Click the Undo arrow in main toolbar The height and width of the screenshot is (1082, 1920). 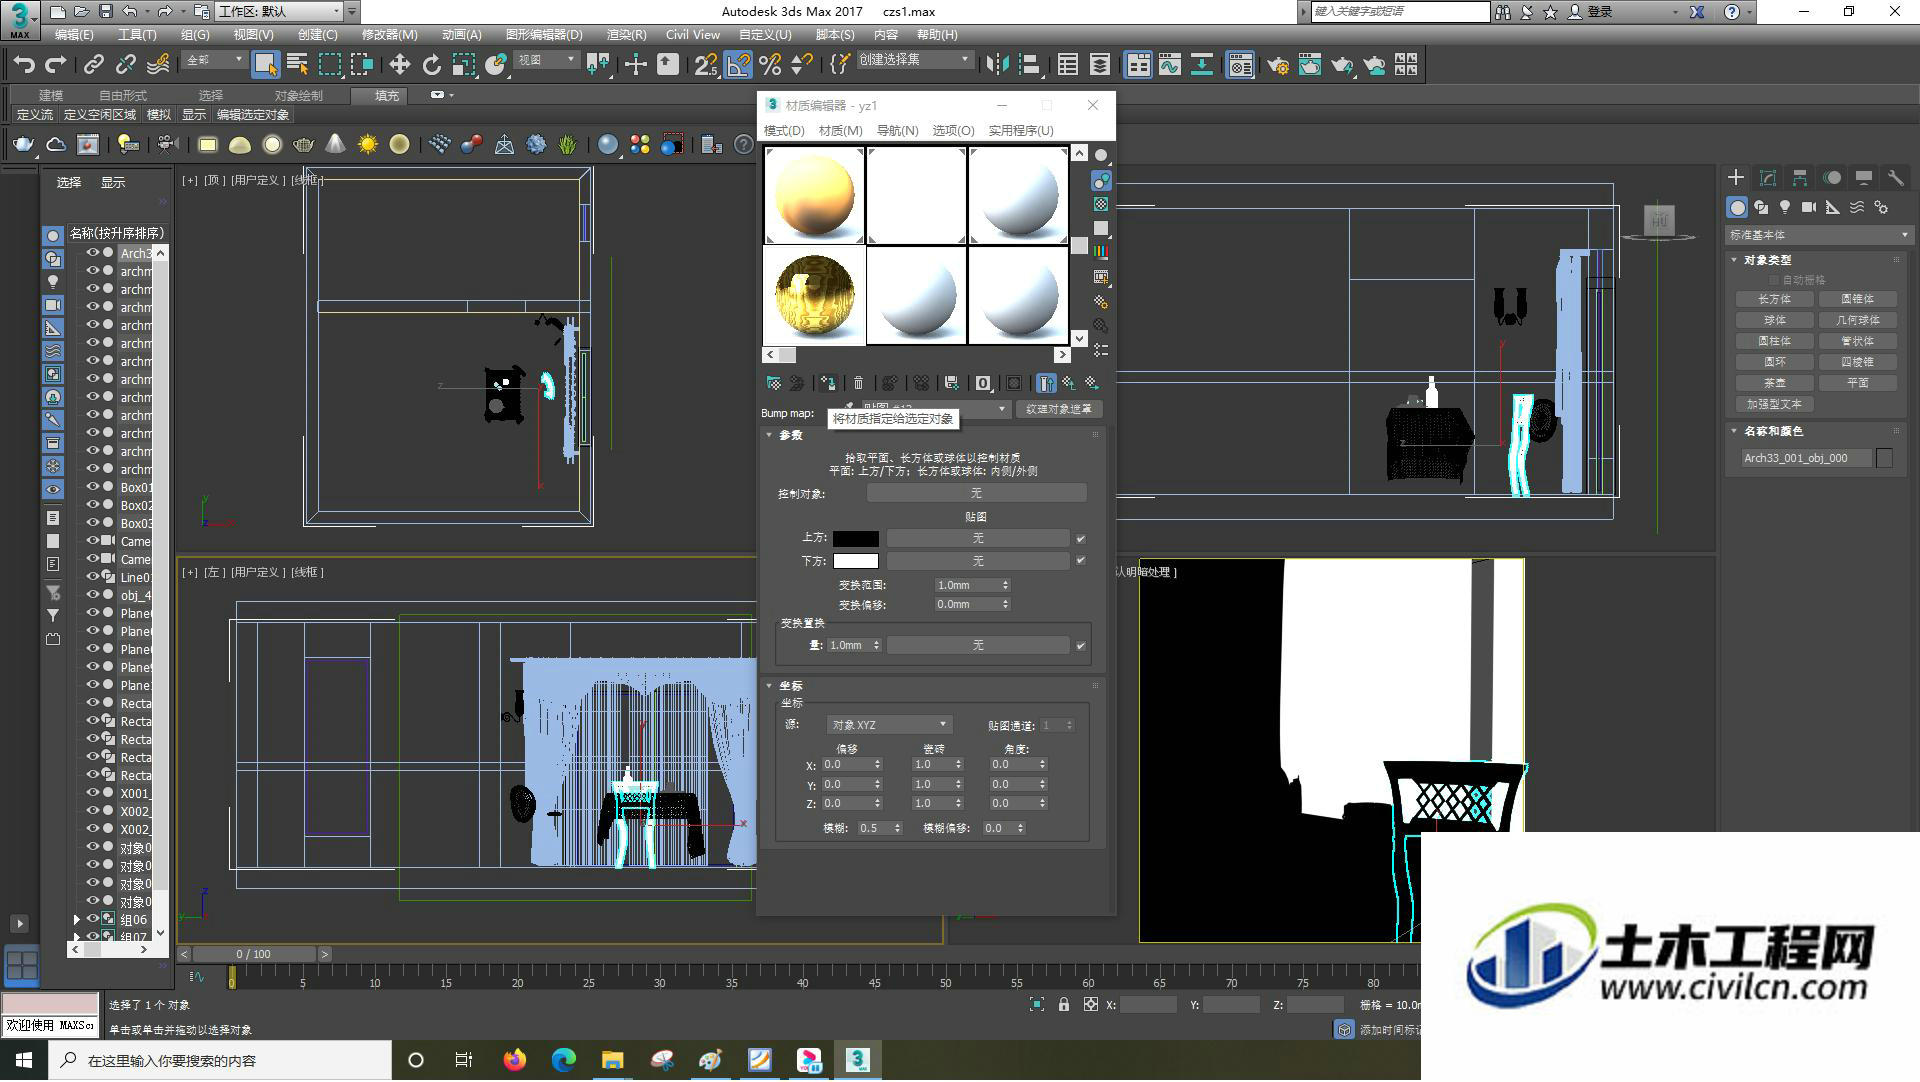24,65
